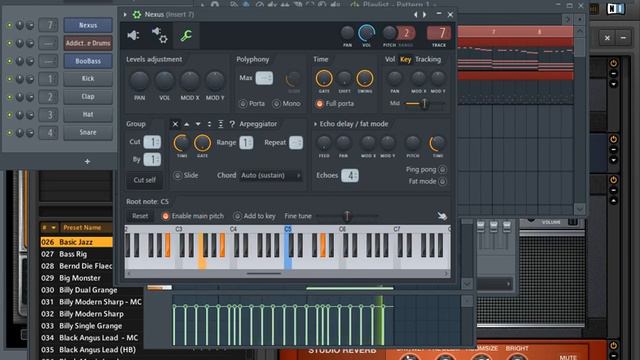Viewport: 640px width, 360px height.
Task: Click the Group Cut value field
Action: point(152,142)
